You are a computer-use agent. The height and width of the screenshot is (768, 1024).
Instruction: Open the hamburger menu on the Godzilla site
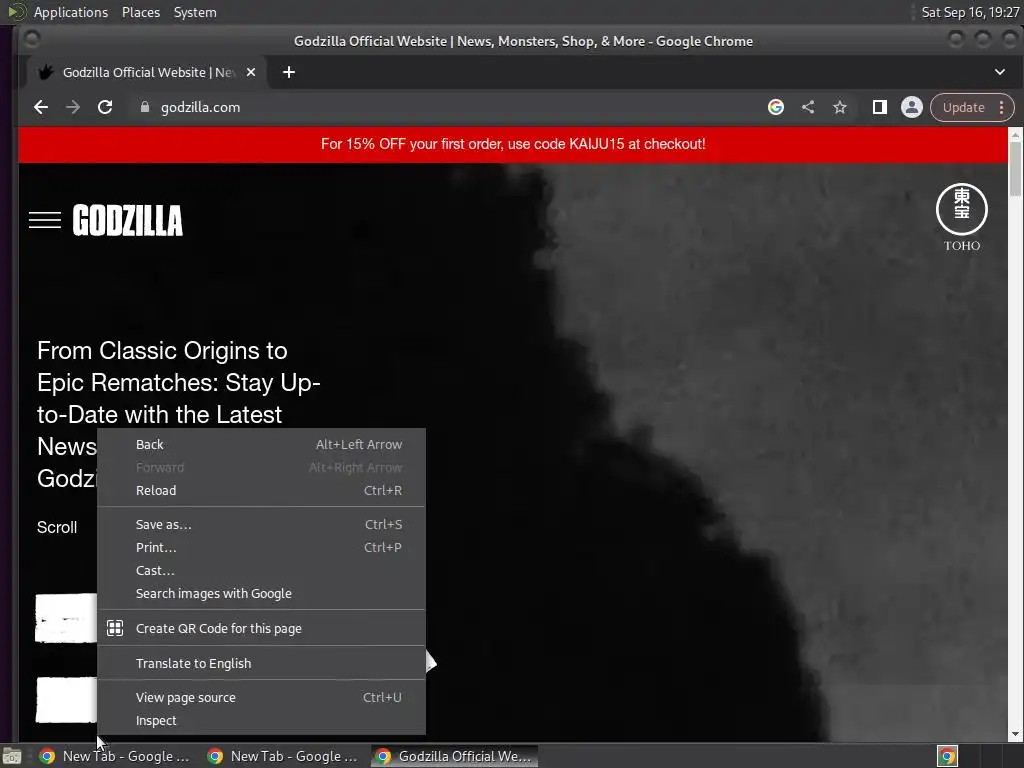point(45,220)
